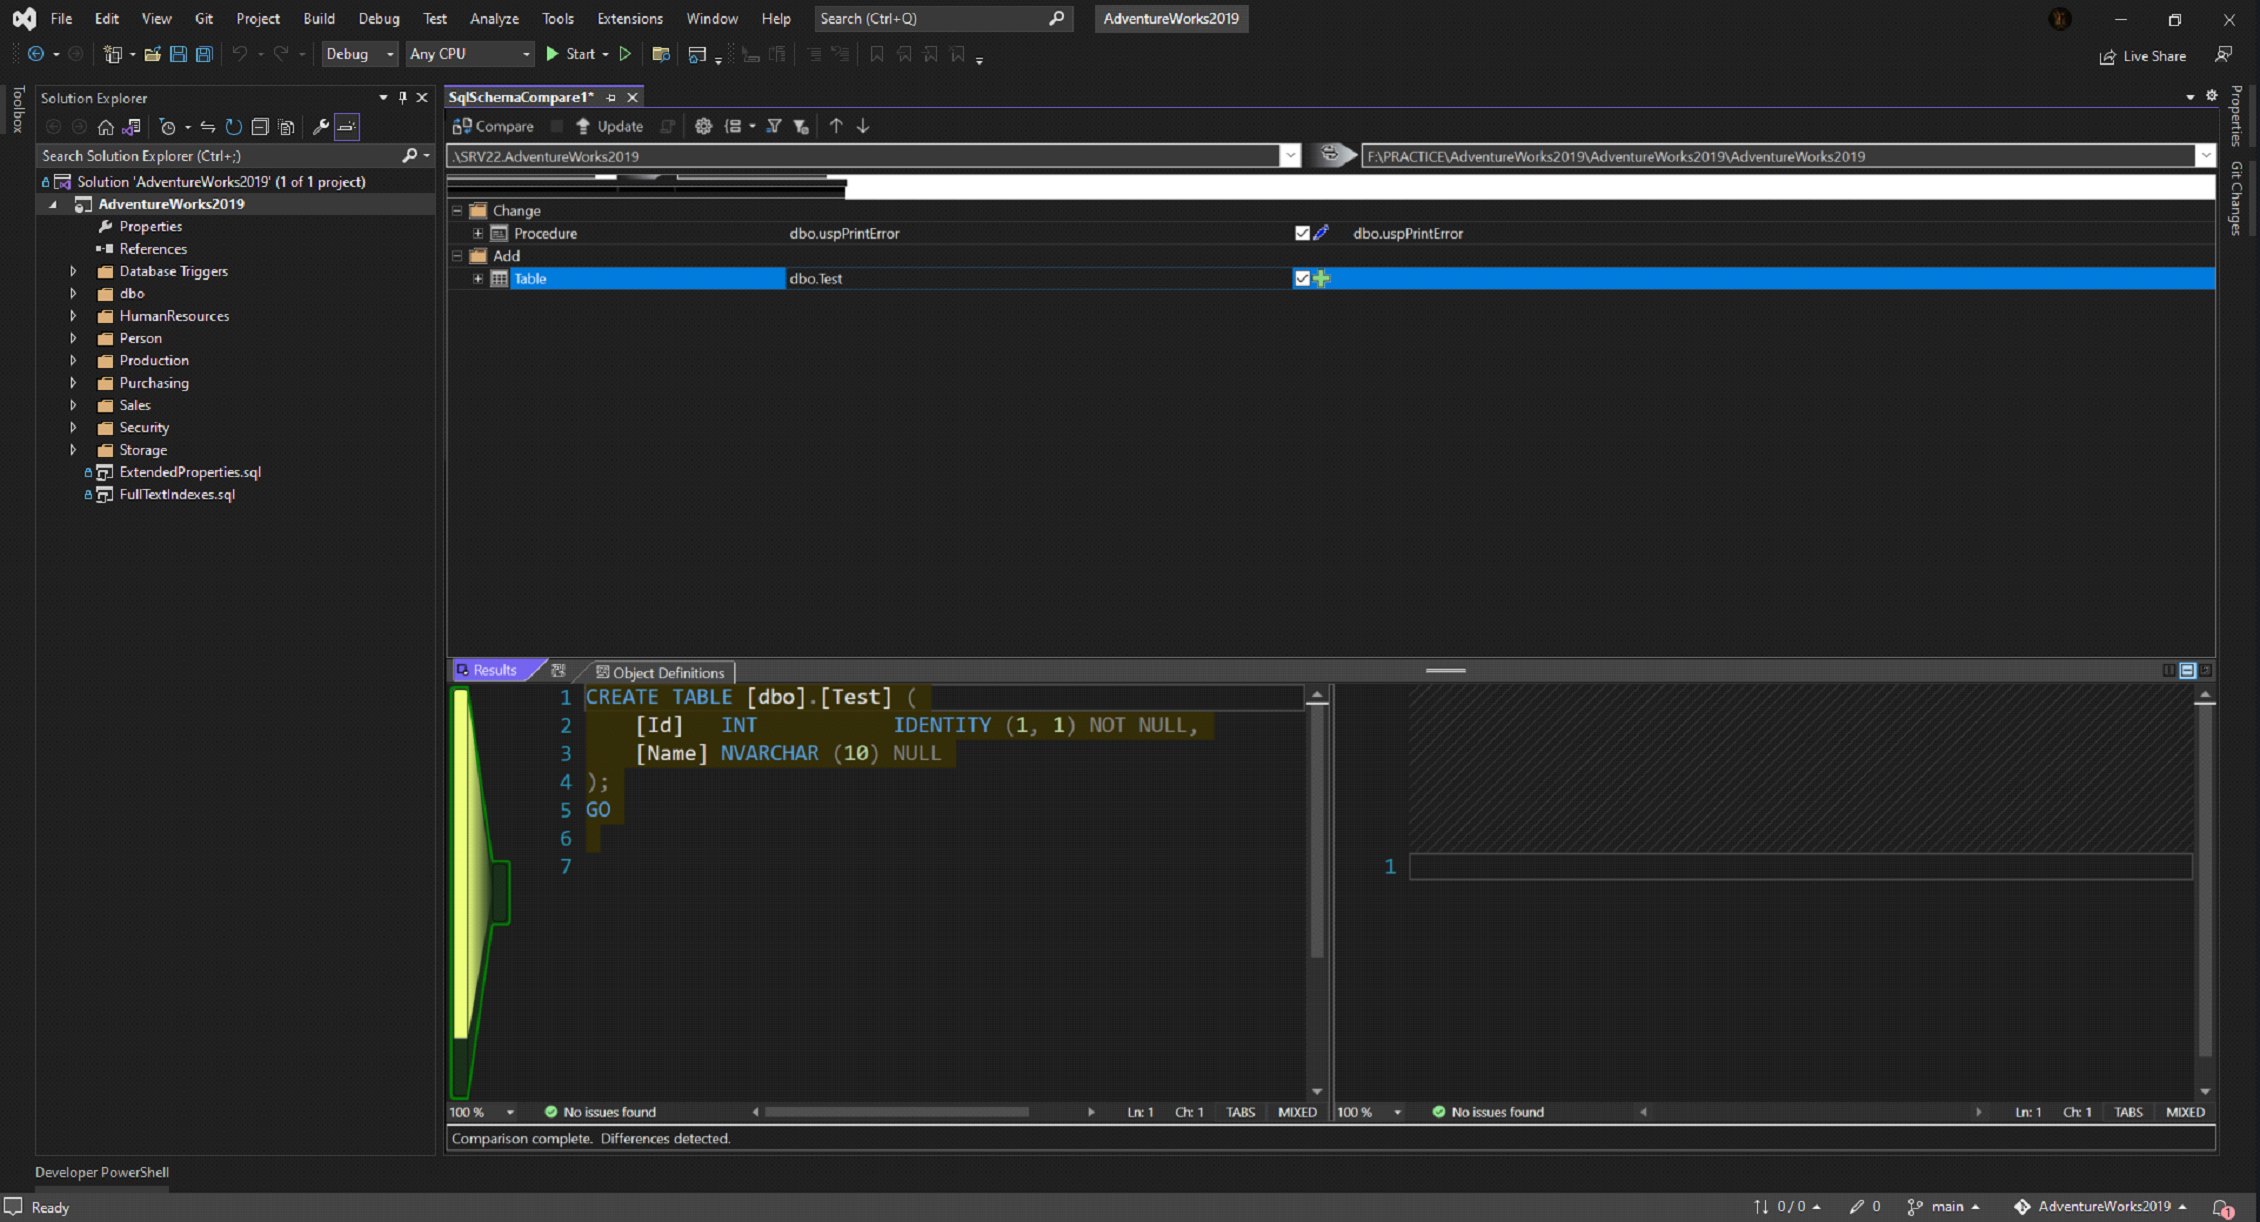This screenshot has width=2260, height=1222.
Task: Click the filter icon in schema compare toolbar
Action: [x=774, y=127]
